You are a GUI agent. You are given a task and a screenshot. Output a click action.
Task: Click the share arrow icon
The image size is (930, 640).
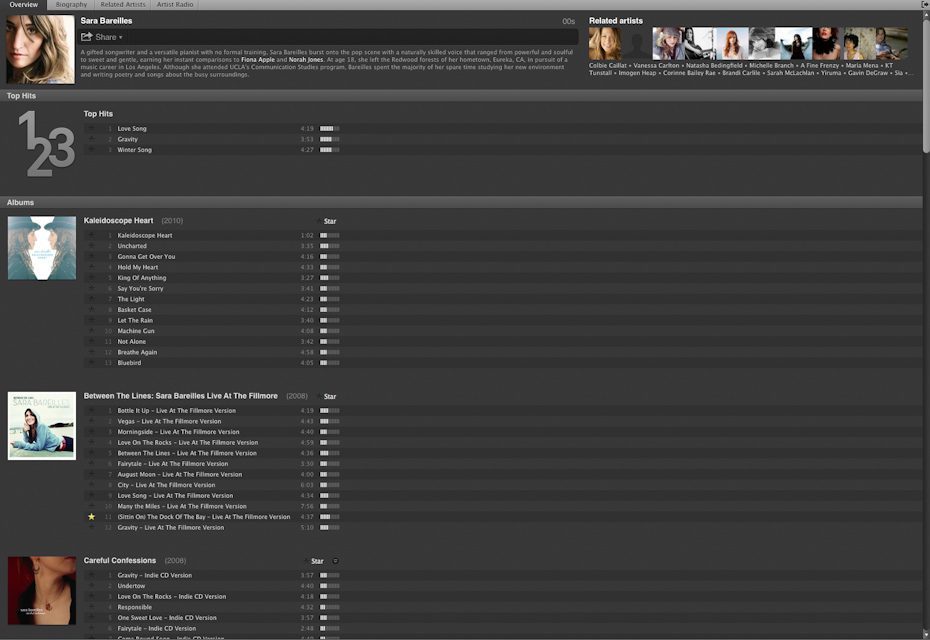(87, 37)
